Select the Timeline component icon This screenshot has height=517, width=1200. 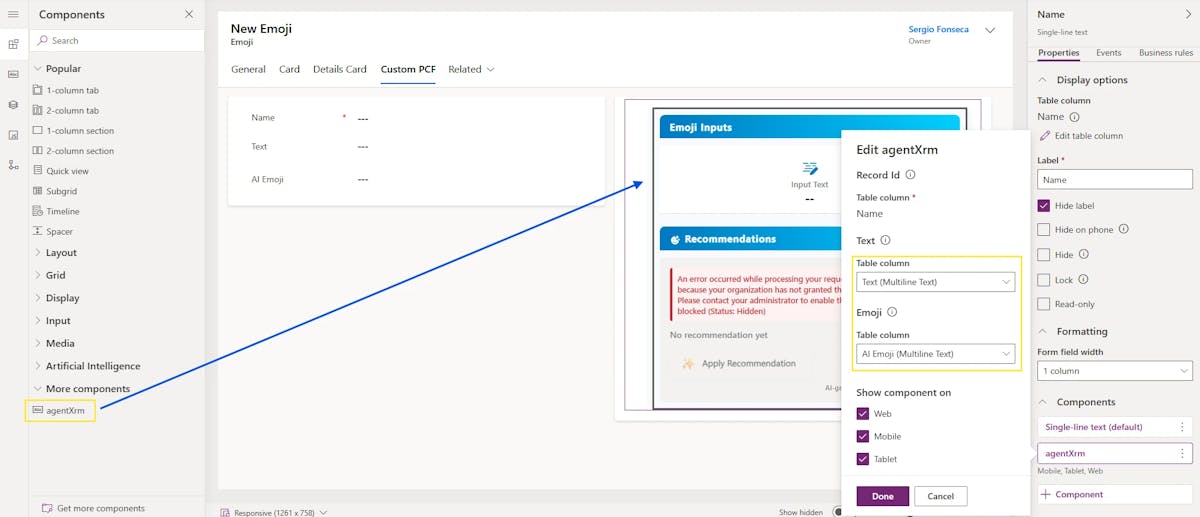[x=38, y=211]
